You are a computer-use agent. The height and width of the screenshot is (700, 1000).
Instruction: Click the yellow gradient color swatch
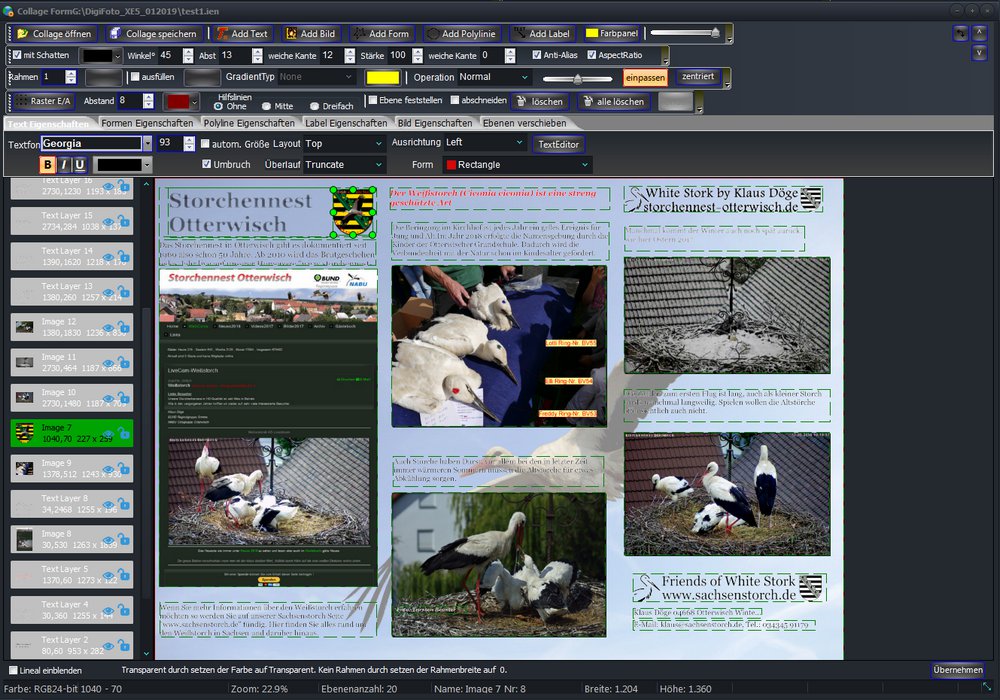click(x=382, y=77)
